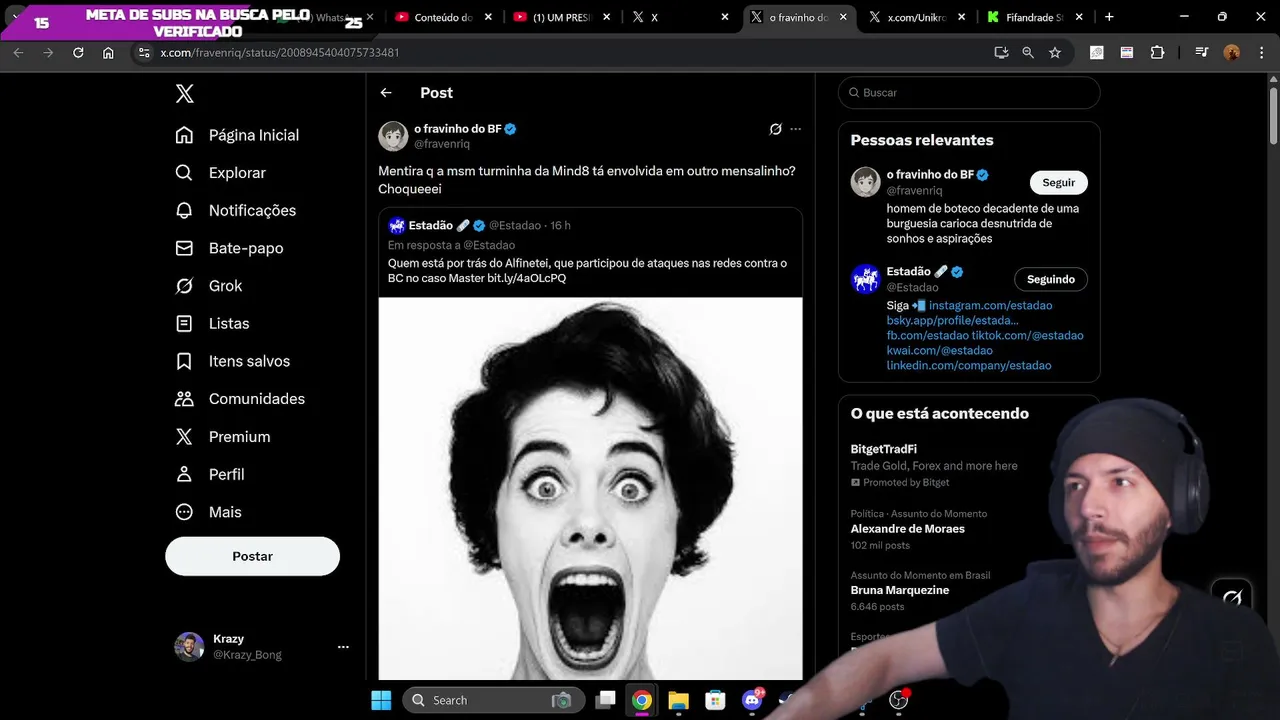Go back using the Post back arrow
1280x720 pixels.
point(386,93)
